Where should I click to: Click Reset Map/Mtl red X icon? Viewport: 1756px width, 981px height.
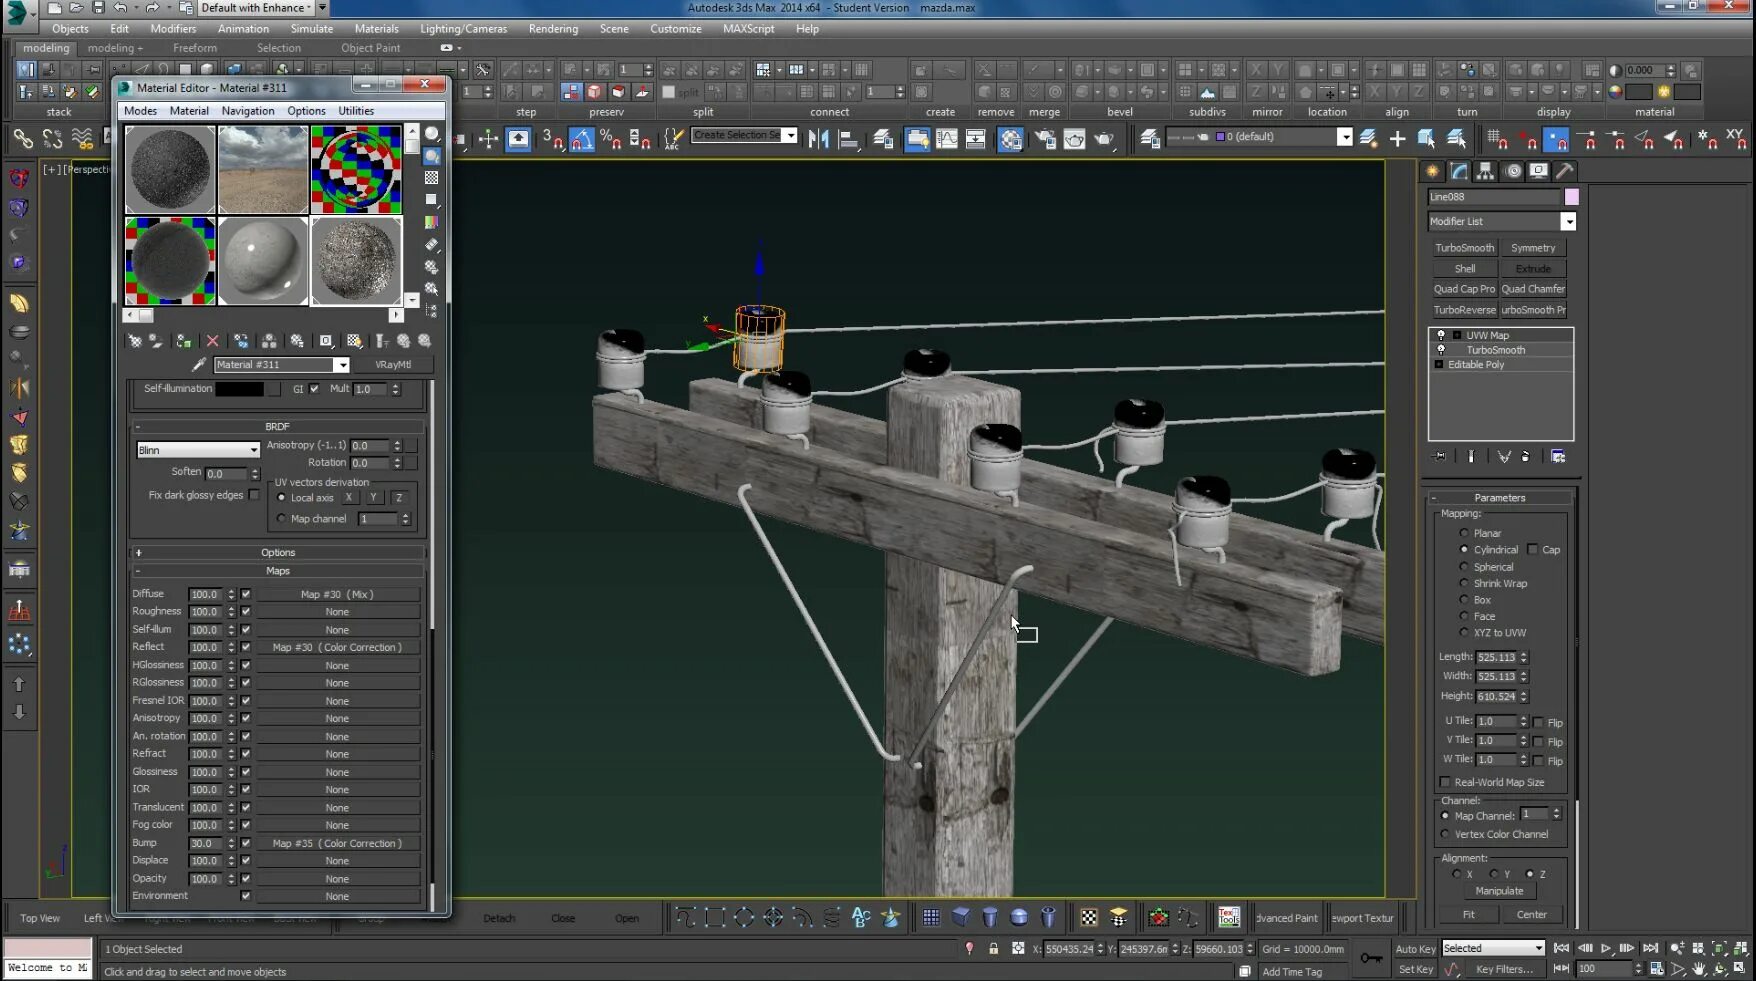point(212,341)
